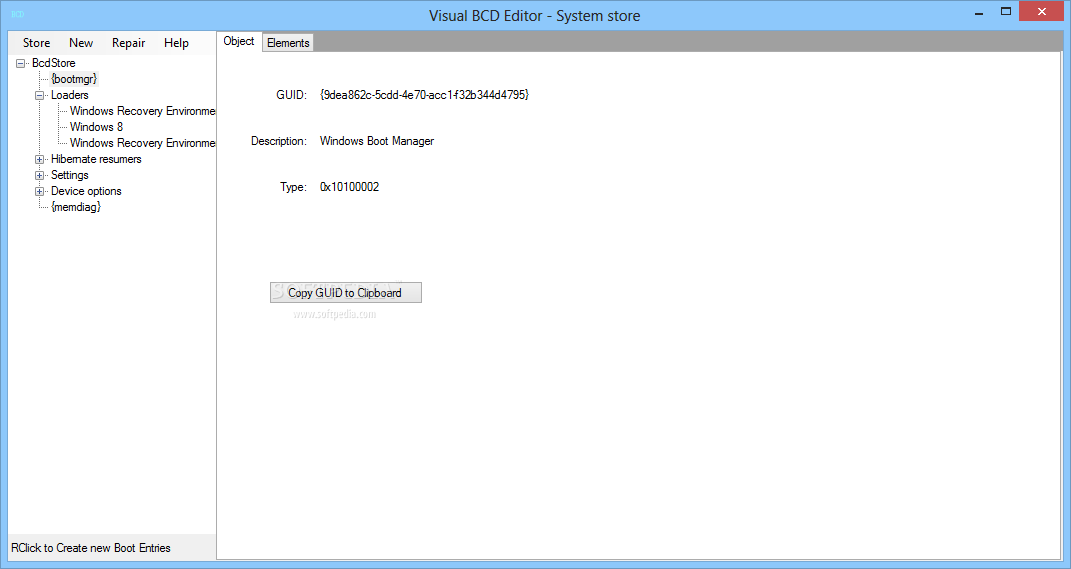
Task: Click the GUID value {9dea862c-5cdd-4e70...}
Action: click(x=424, y=95)
